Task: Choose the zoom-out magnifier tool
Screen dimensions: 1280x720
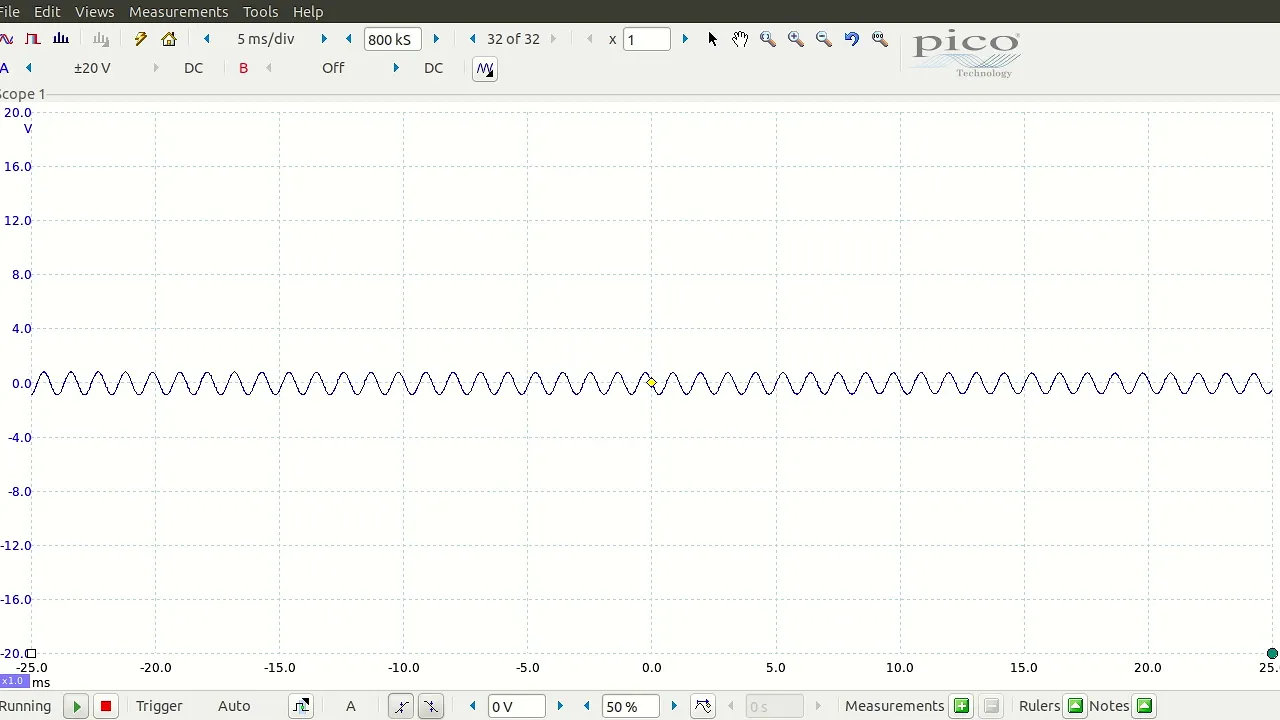Action: click(824, 39)
